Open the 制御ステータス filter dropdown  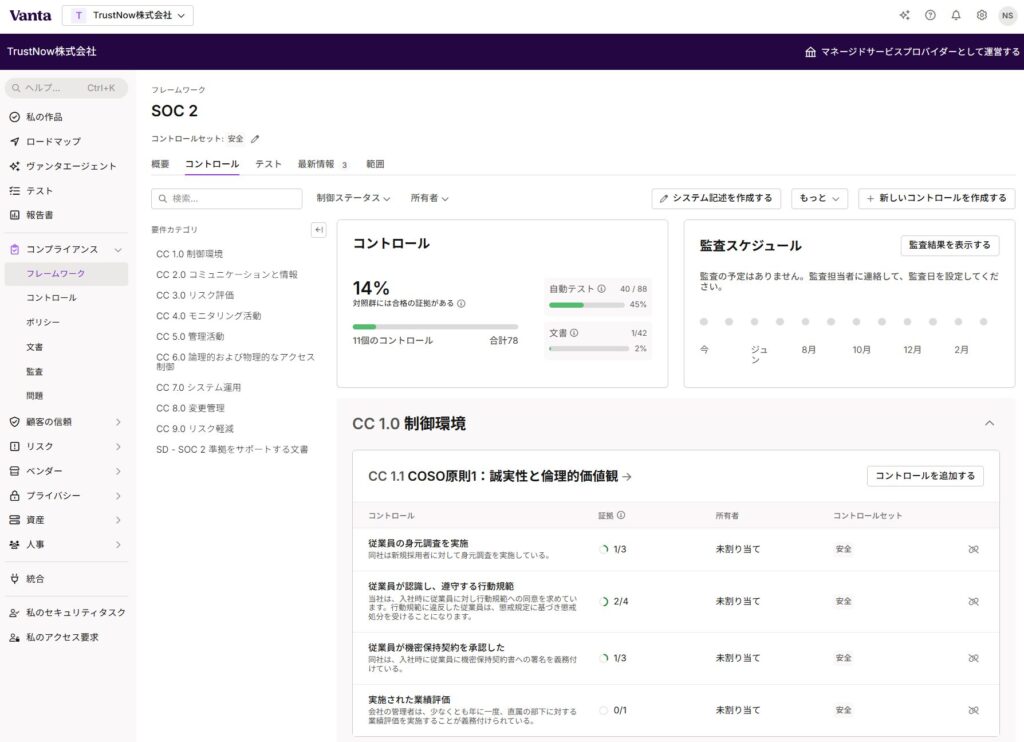[x=353, y=198]
